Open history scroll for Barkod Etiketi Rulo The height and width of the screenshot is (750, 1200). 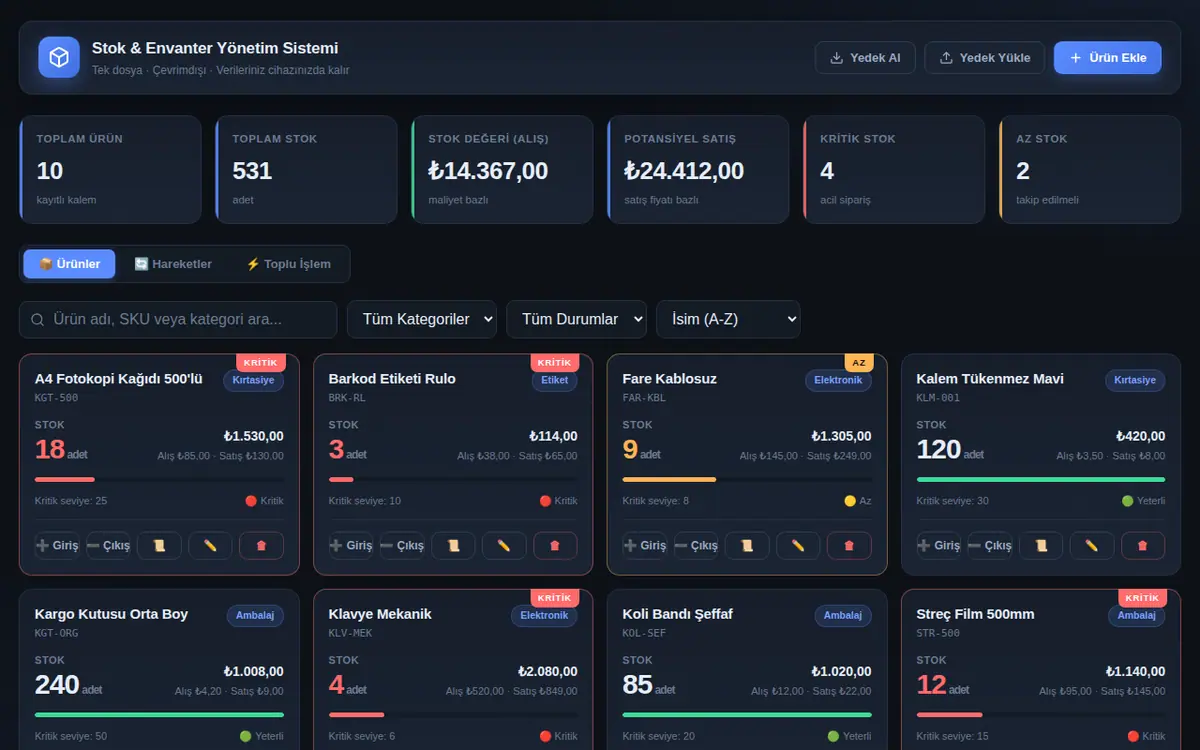[453, 545]
